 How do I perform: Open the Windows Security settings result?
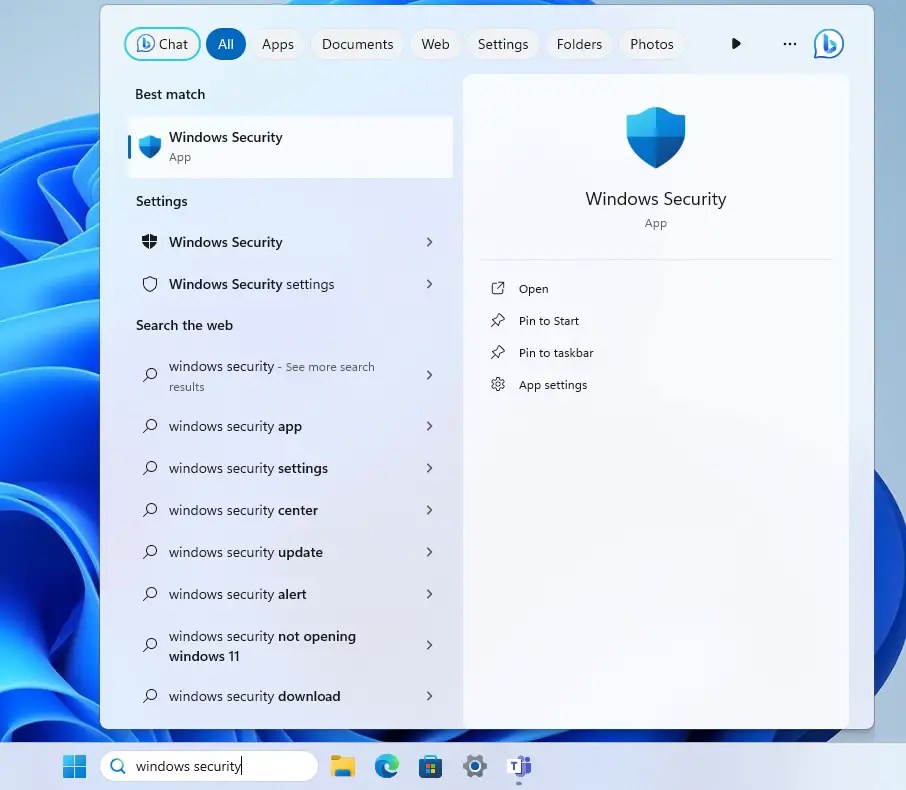tap(291, 242)
